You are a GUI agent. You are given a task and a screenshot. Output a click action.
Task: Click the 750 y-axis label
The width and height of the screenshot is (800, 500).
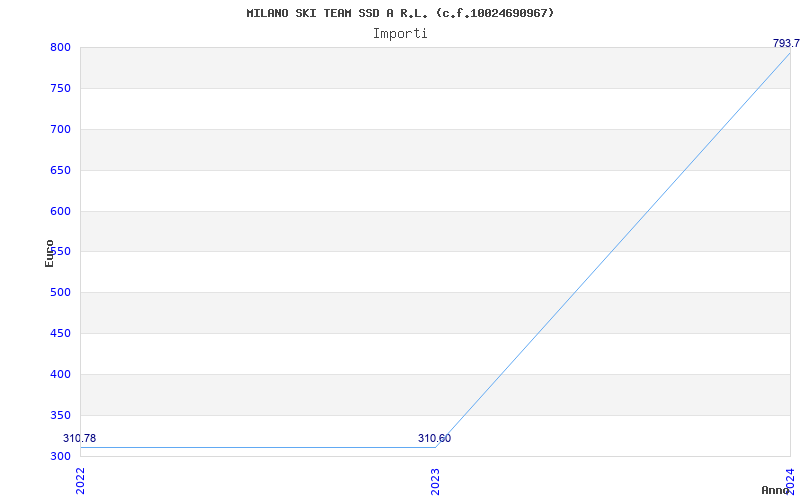(60, 88)
